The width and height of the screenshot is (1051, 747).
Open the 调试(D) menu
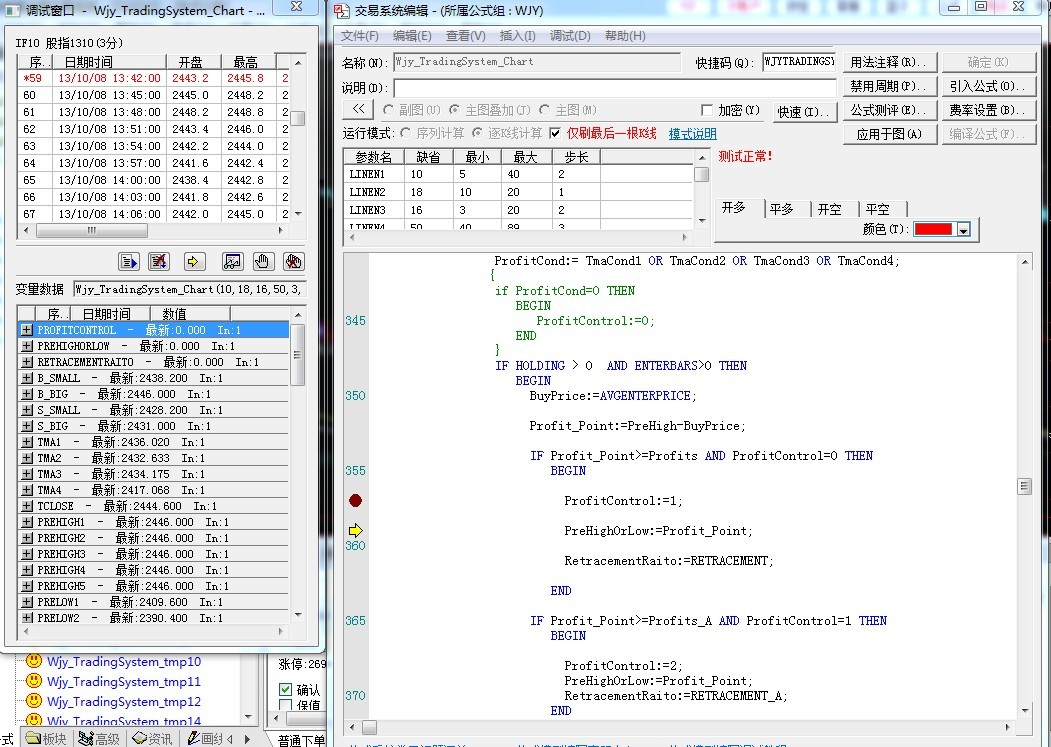coord(570,36)
